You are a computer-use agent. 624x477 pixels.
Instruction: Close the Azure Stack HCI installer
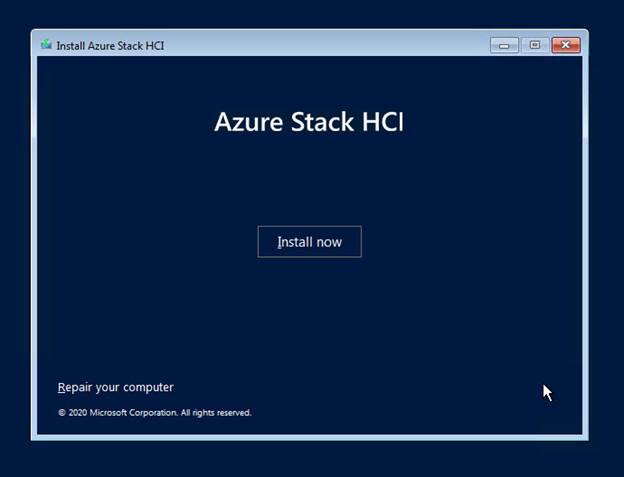click(566, 45)
